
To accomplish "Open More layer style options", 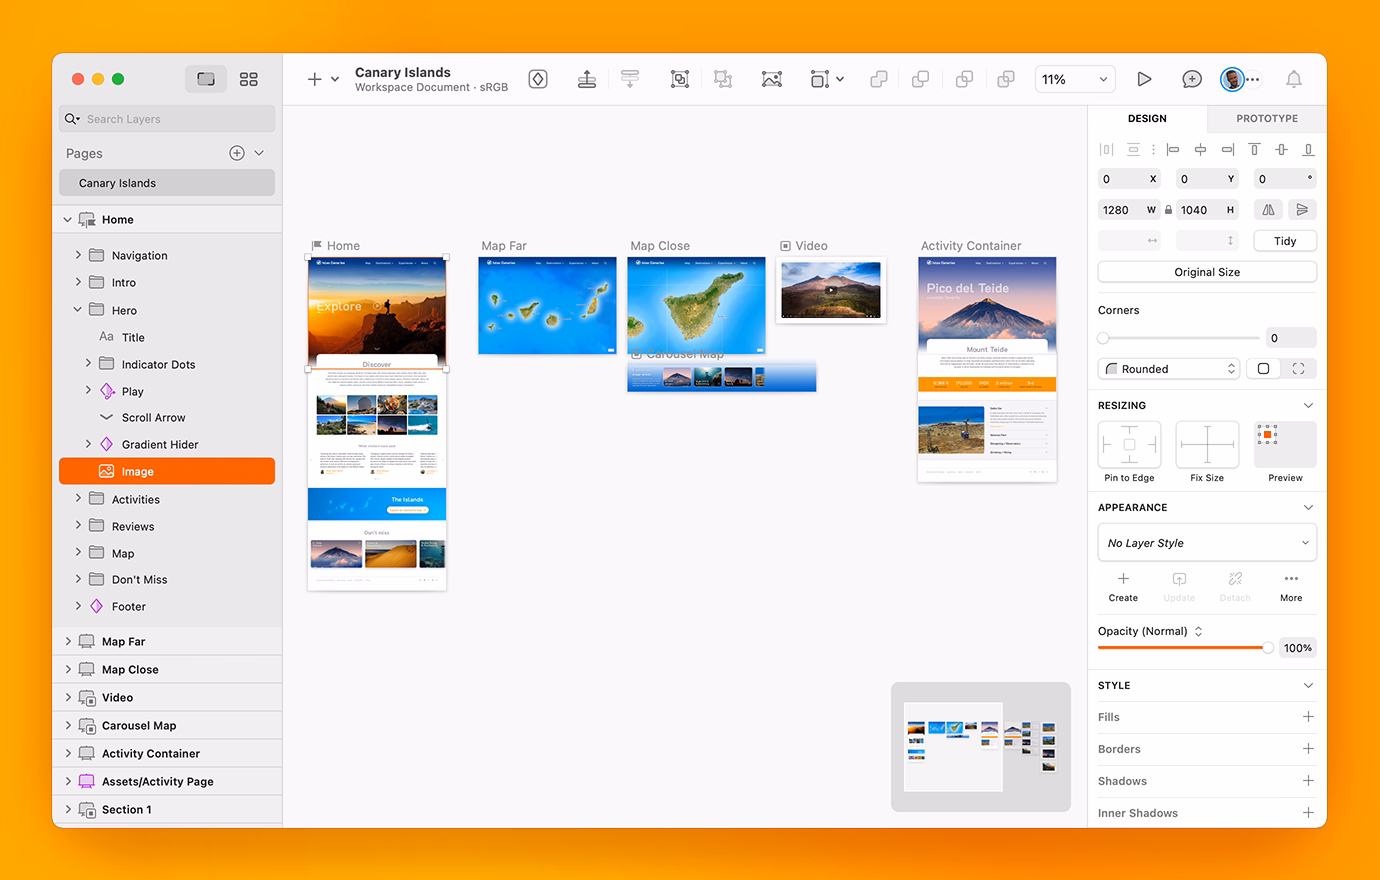I will click(1291, 587).
